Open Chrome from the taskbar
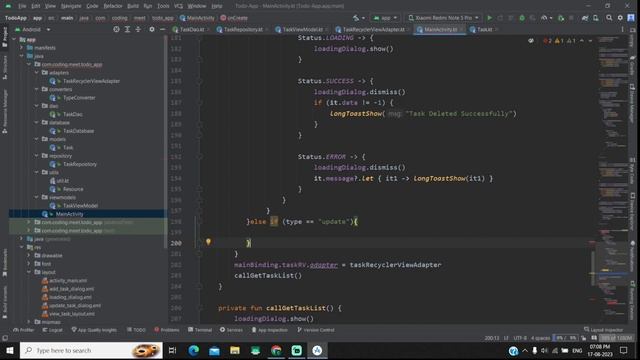The height and width of the screenshot is (360, 640). (x=276, y=350)
